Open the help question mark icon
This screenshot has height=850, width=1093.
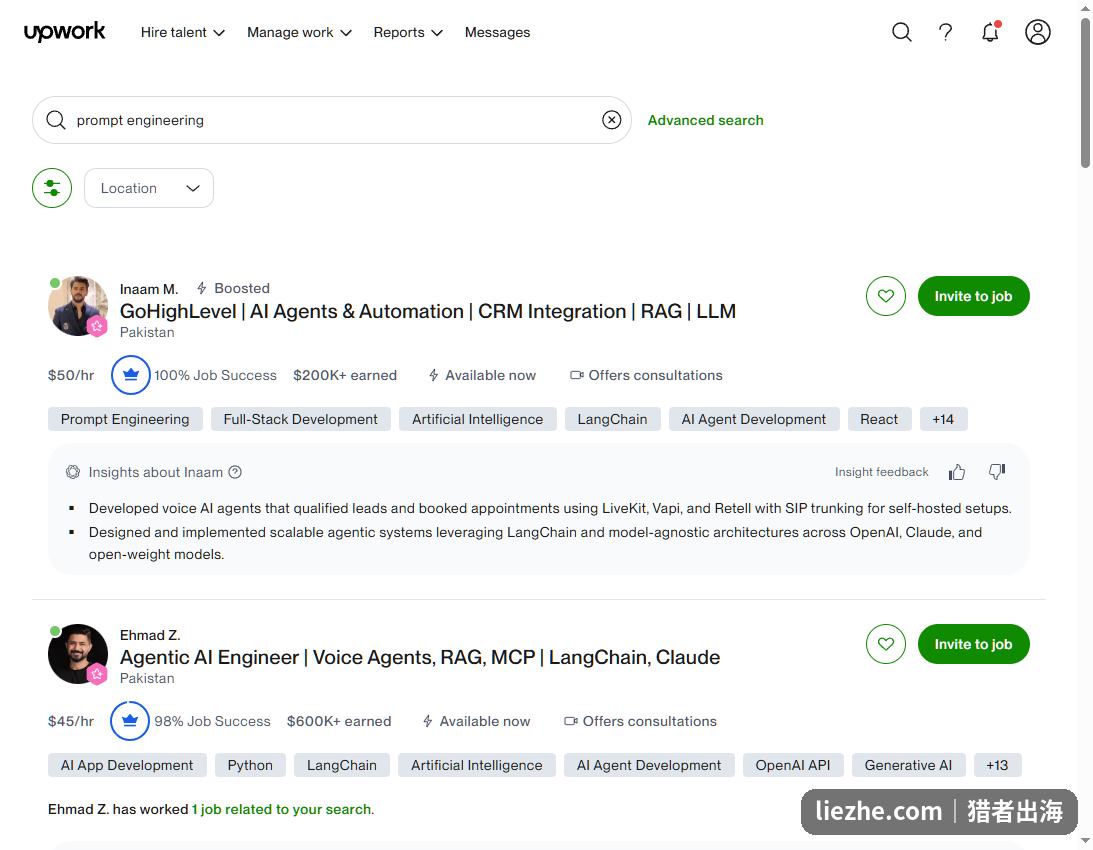tap(945, 32)
